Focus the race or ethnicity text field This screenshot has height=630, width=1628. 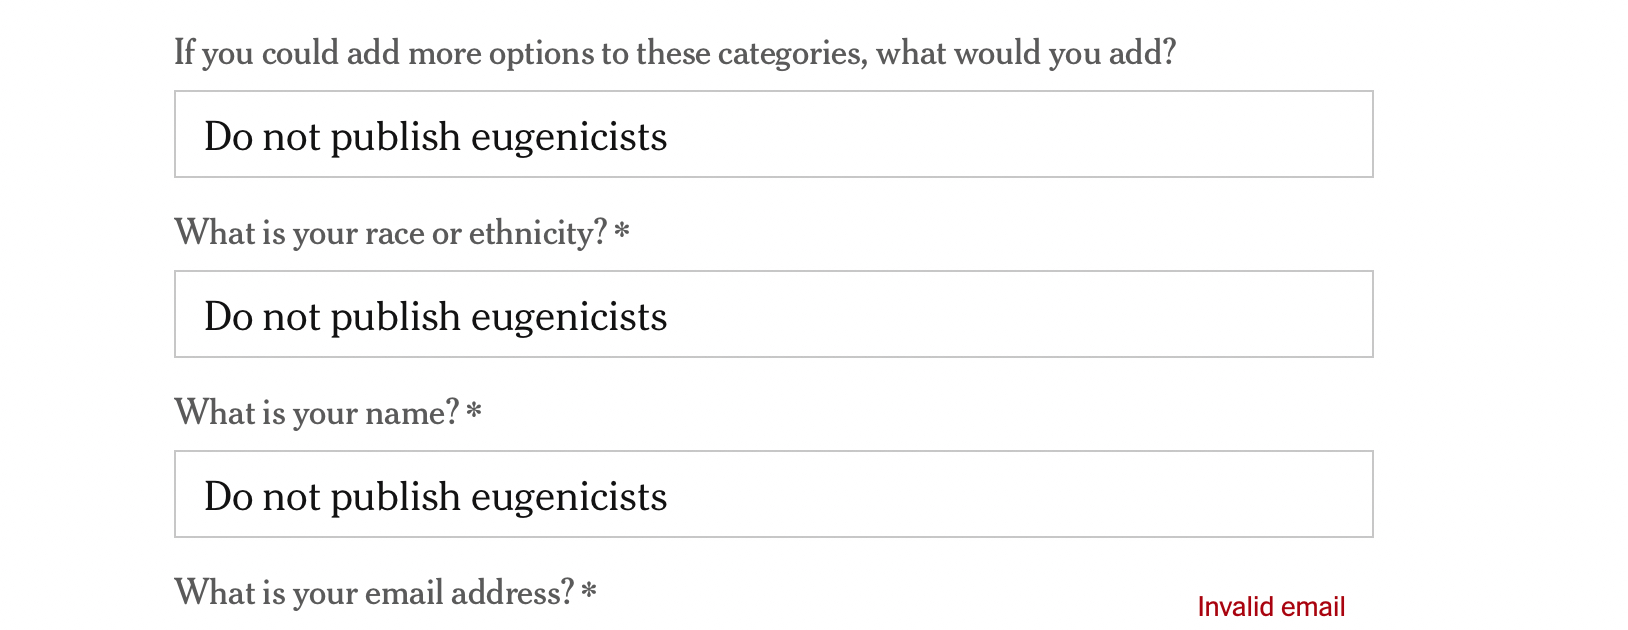pyautogui.click(x=773, y=314)
